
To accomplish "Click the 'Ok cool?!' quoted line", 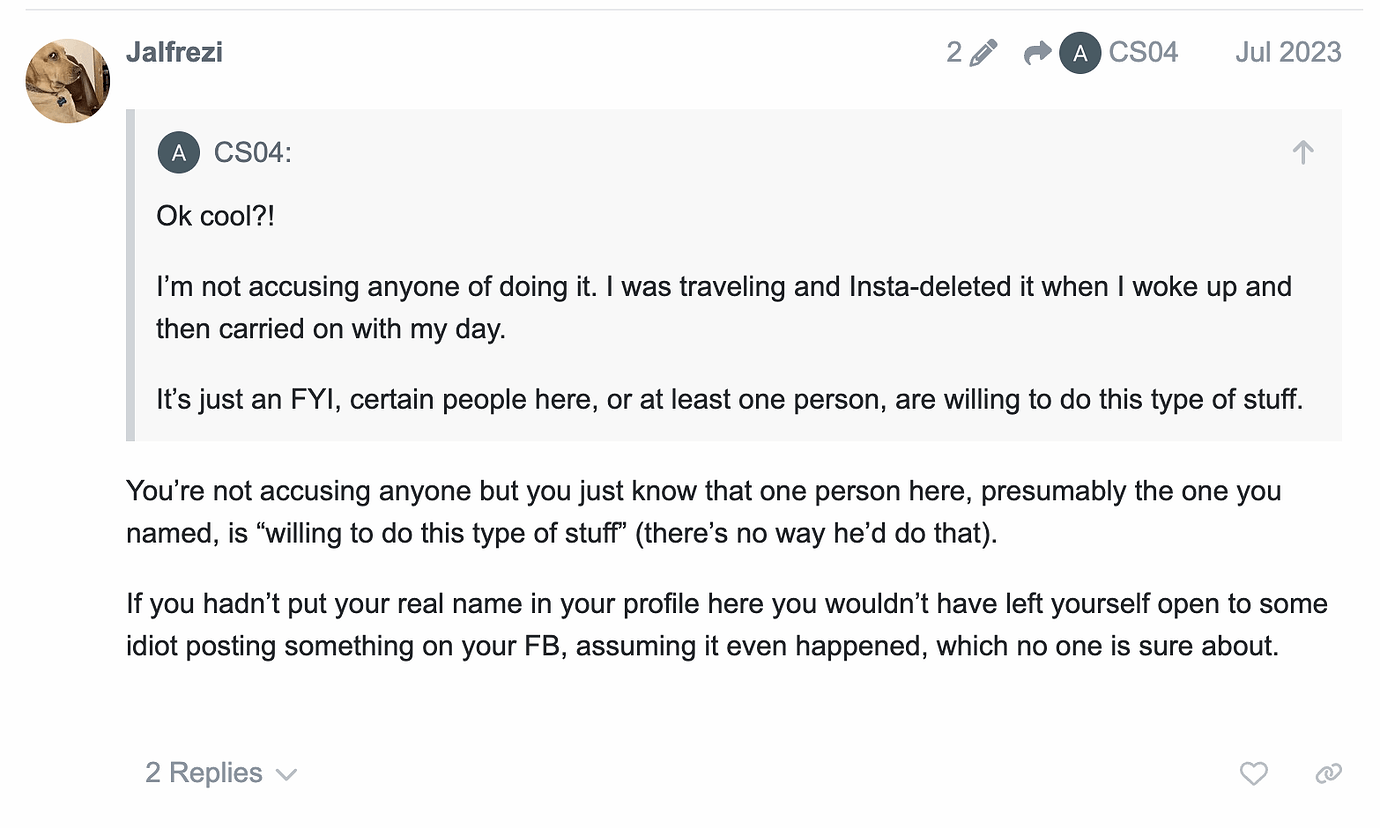I will pos(215,216).
